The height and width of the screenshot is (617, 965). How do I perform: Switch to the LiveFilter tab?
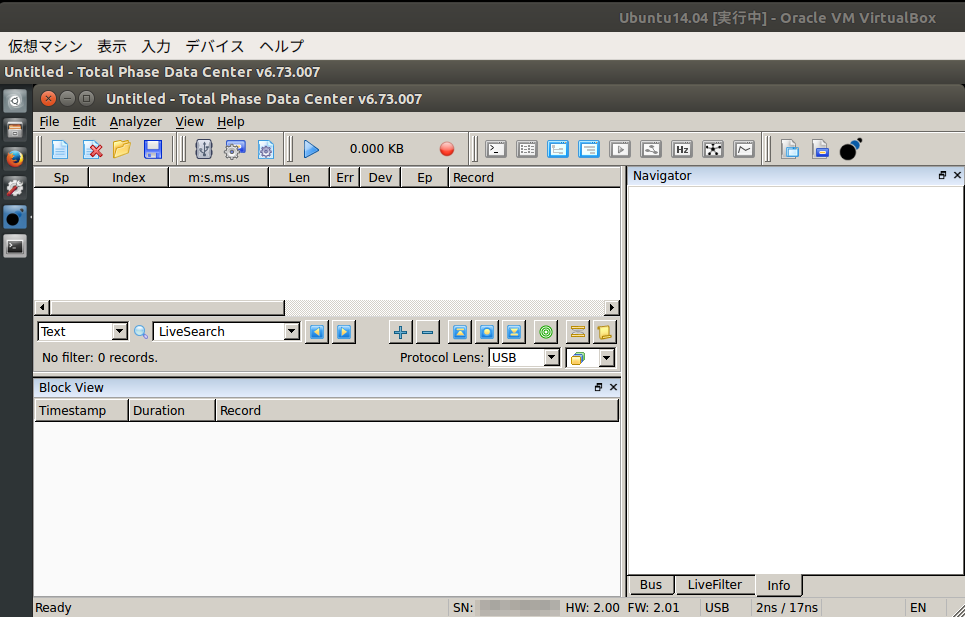715,585
